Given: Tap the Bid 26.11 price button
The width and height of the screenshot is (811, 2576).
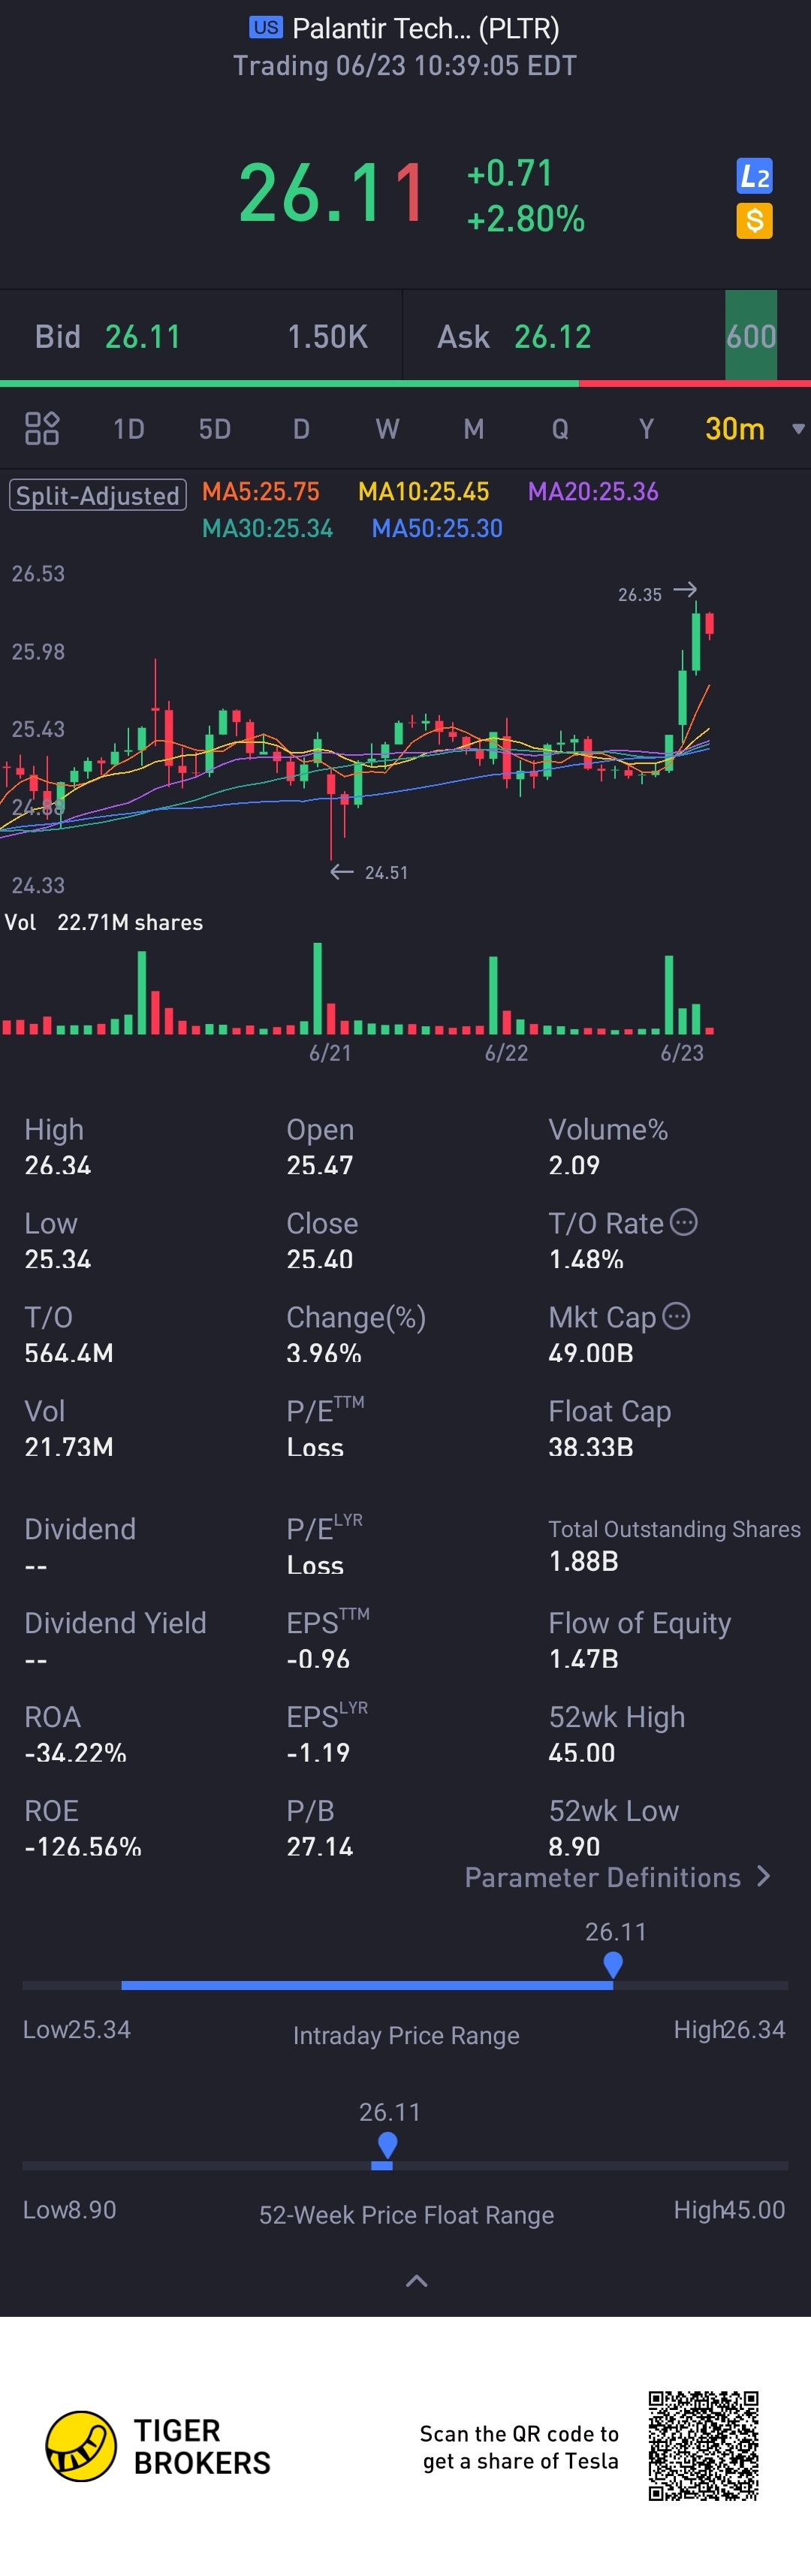Looking at the screenshot, I should (x=142, y=337).
